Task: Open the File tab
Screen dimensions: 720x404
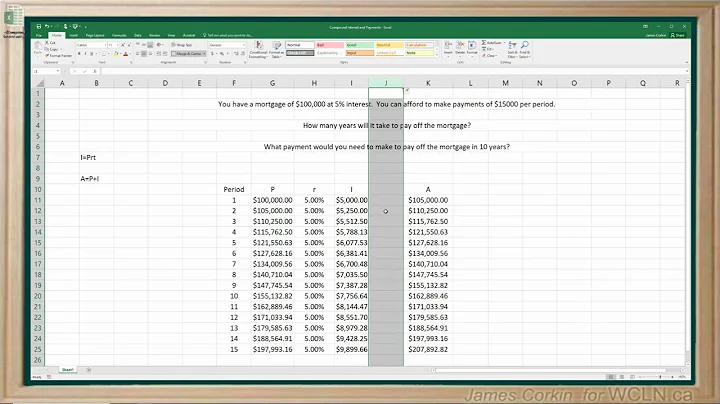Action: [39, 35]
